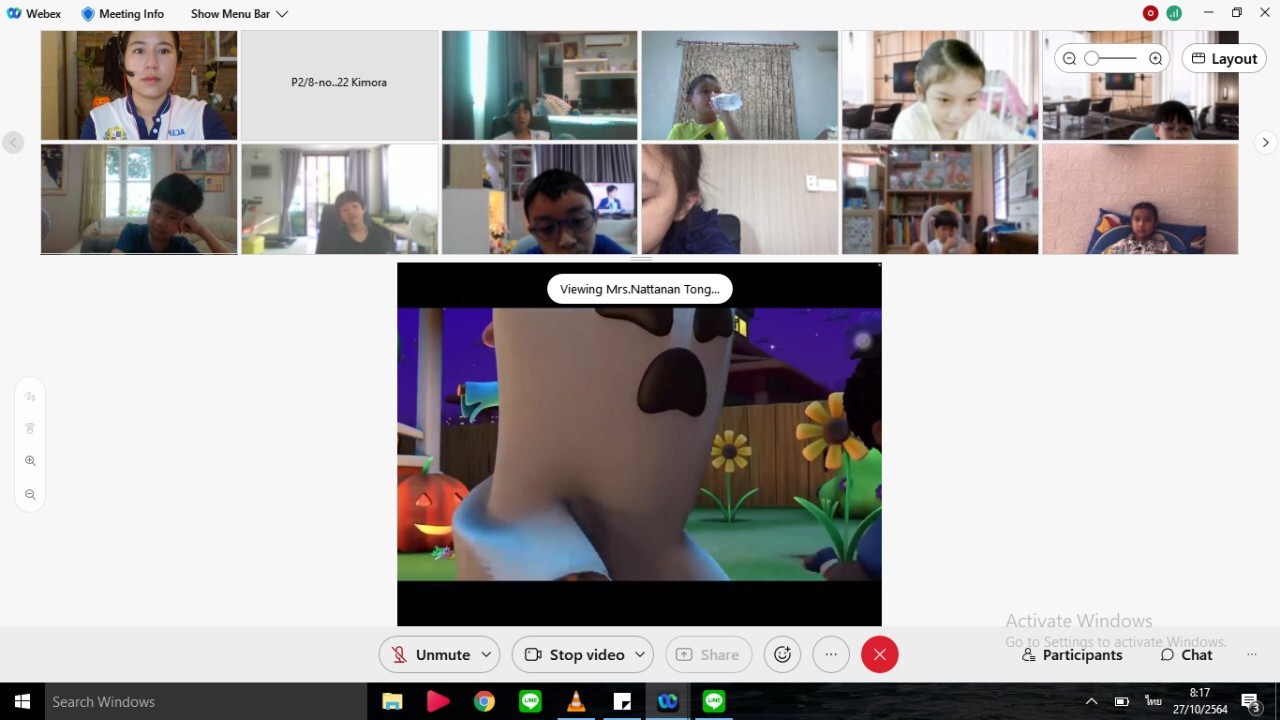
Task: Open the action center notifications icon
Action: point(1250,701)
